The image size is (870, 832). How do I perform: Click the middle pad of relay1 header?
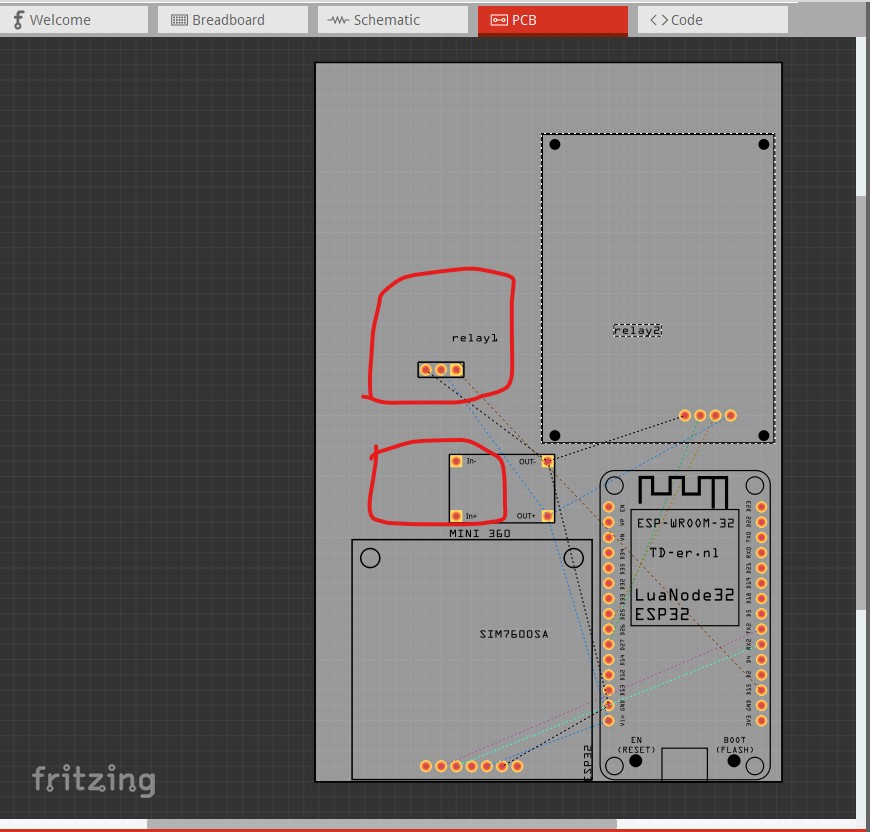(441, 369)
